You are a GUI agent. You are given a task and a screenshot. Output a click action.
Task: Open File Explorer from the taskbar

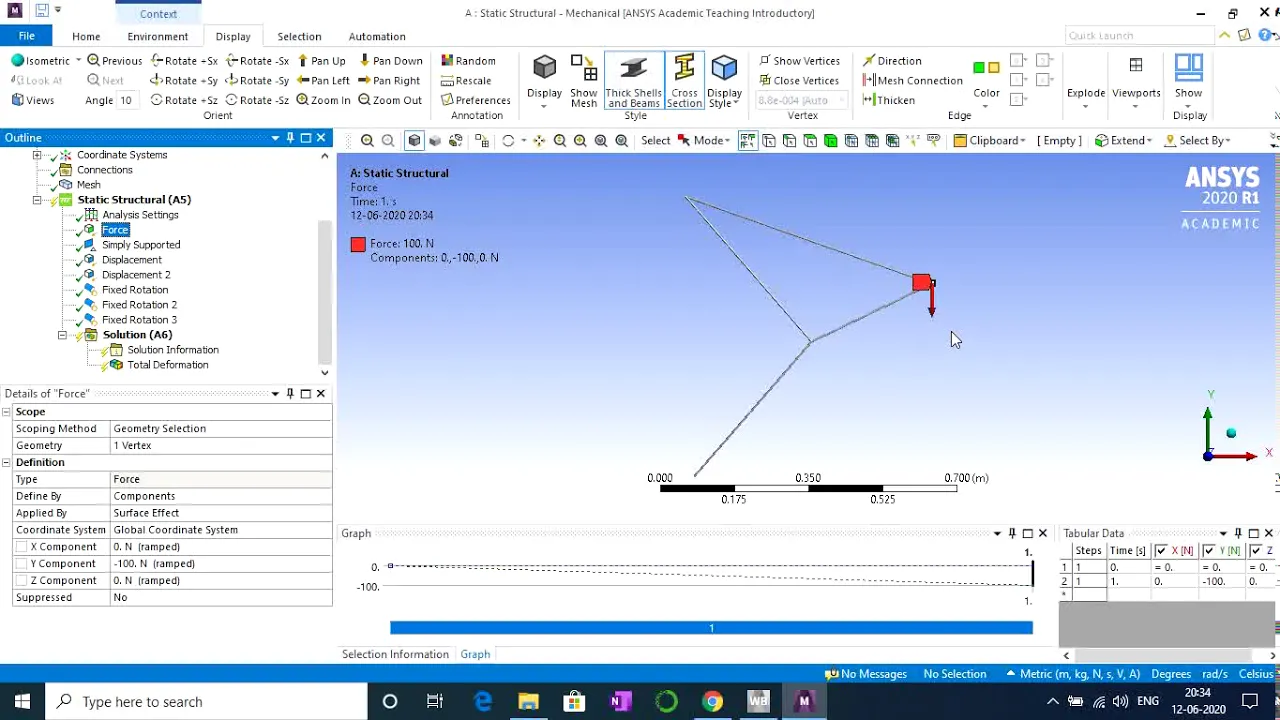pyautogui.click(x=528, y=702)
